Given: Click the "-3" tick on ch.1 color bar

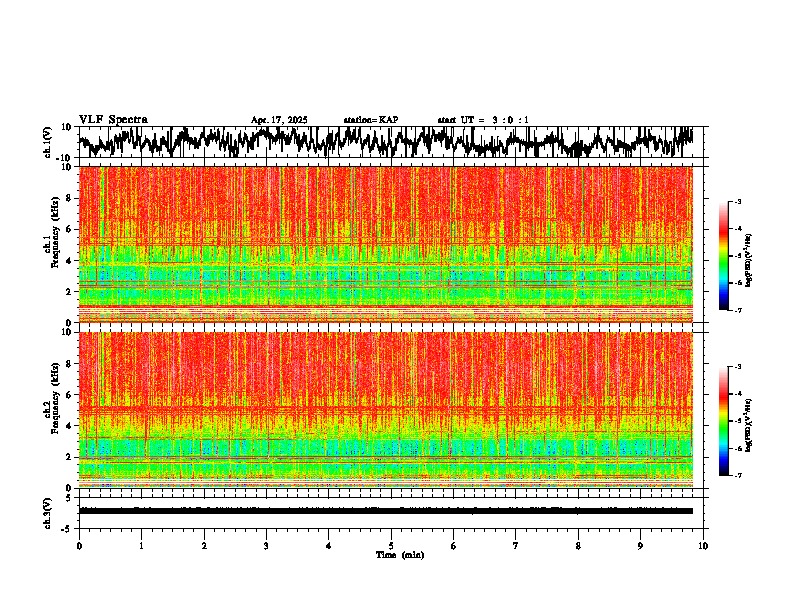Looking at the screenshot, I should (738, 201).
